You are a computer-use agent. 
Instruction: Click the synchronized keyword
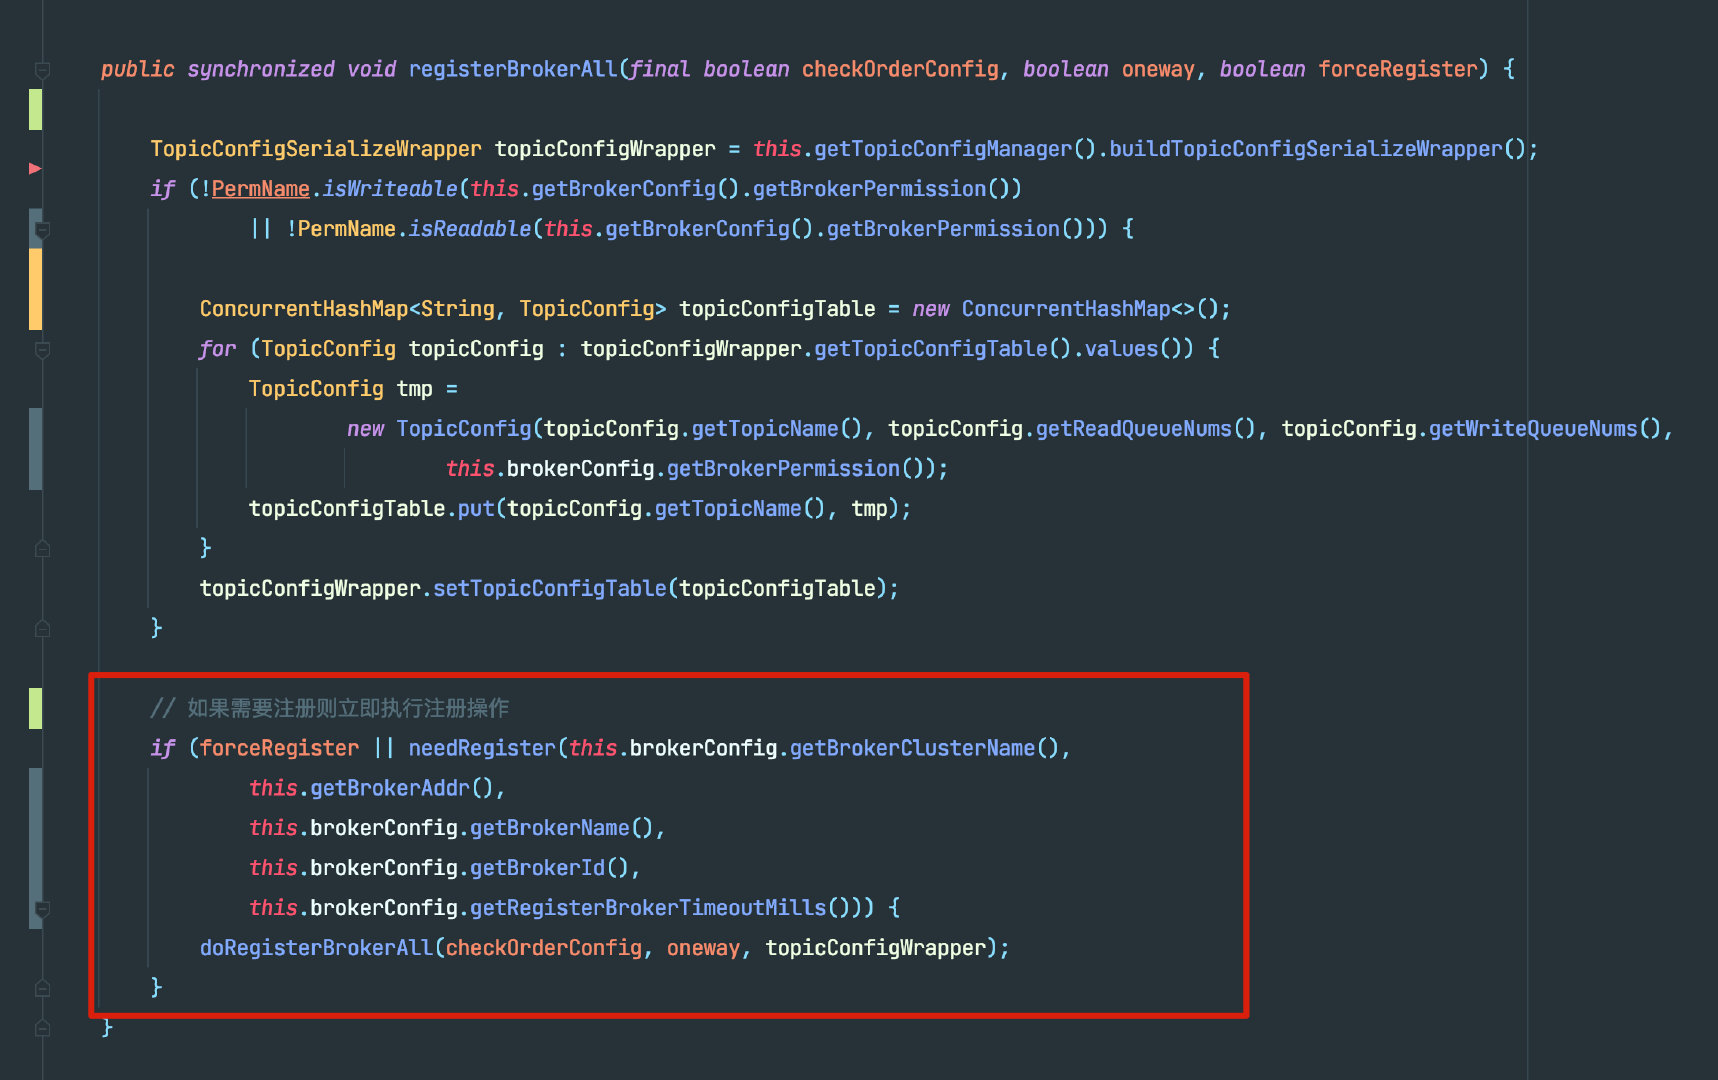261,69
